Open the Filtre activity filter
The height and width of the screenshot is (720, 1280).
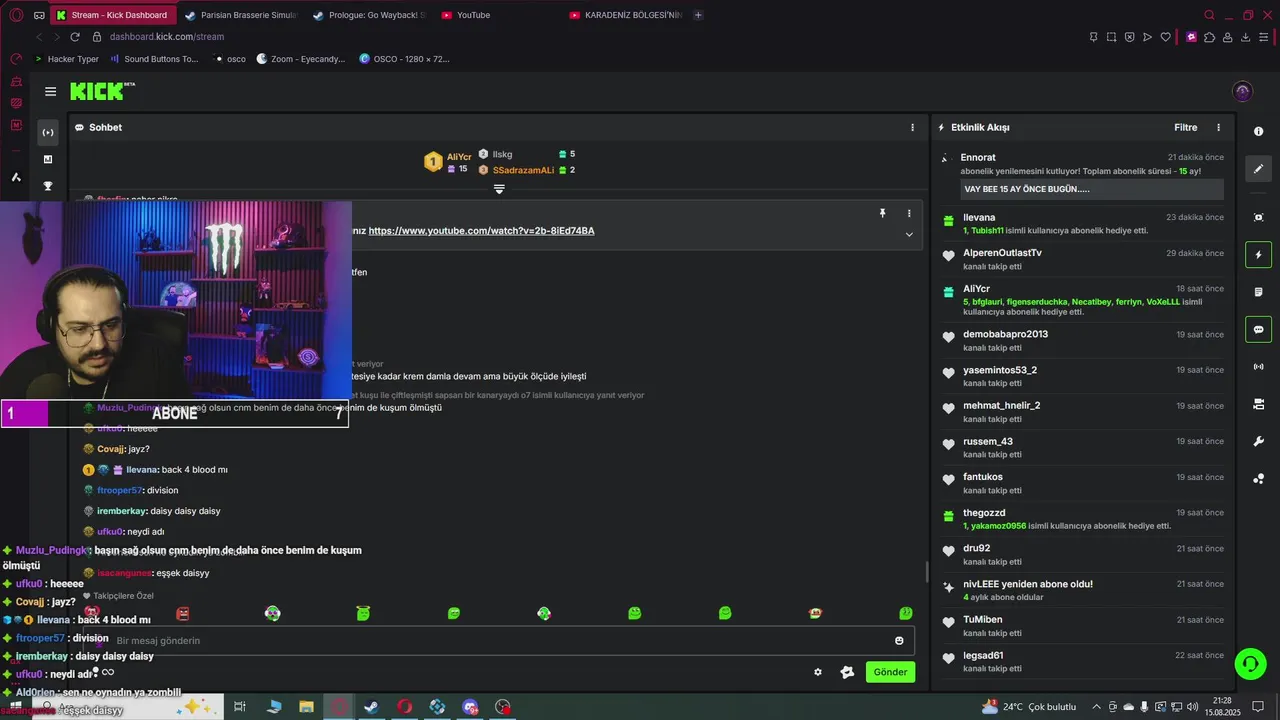tap(1185, 127)
